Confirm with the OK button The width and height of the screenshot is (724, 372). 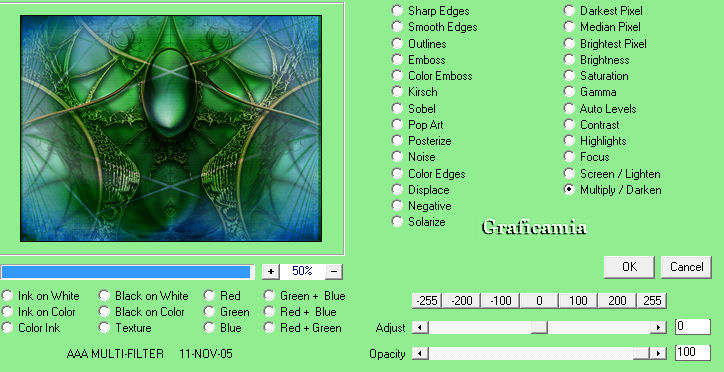tap(629, 267)
